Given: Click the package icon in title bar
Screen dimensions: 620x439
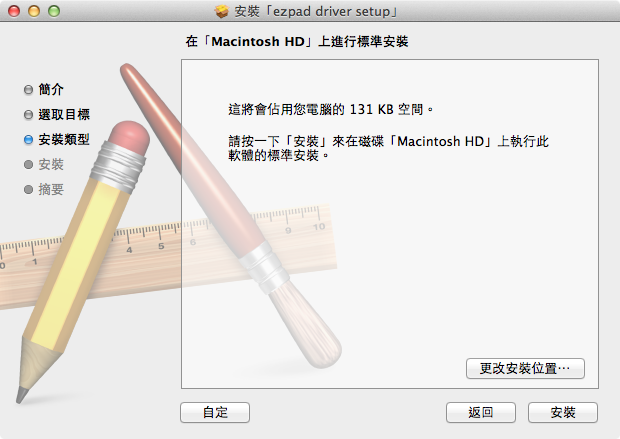Looking at the screenshot, I should click(x=222, y=11).
